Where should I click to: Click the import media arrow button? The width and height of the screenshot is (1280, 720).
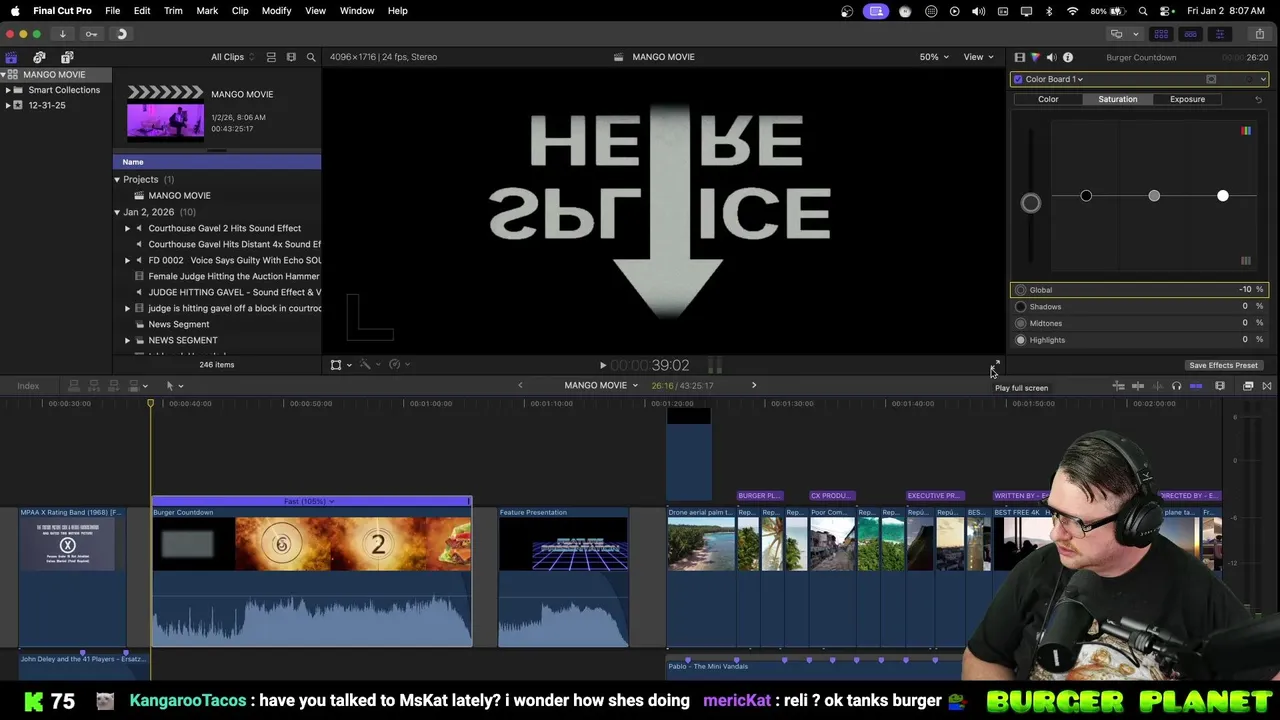[x=62, y=34]
